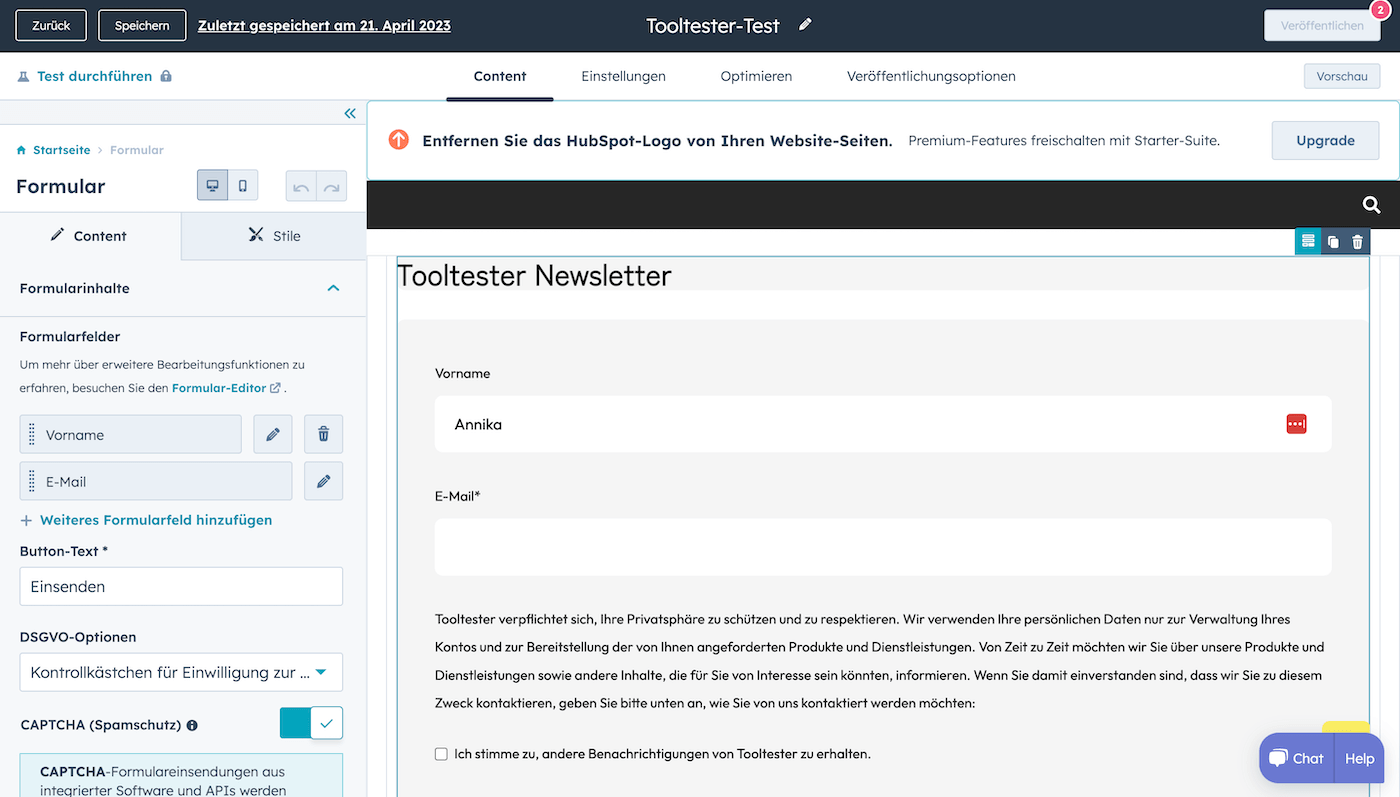Click the Upgrade button in the banner
Viewport: 1400px width, 797px height.
(1325, 140)
